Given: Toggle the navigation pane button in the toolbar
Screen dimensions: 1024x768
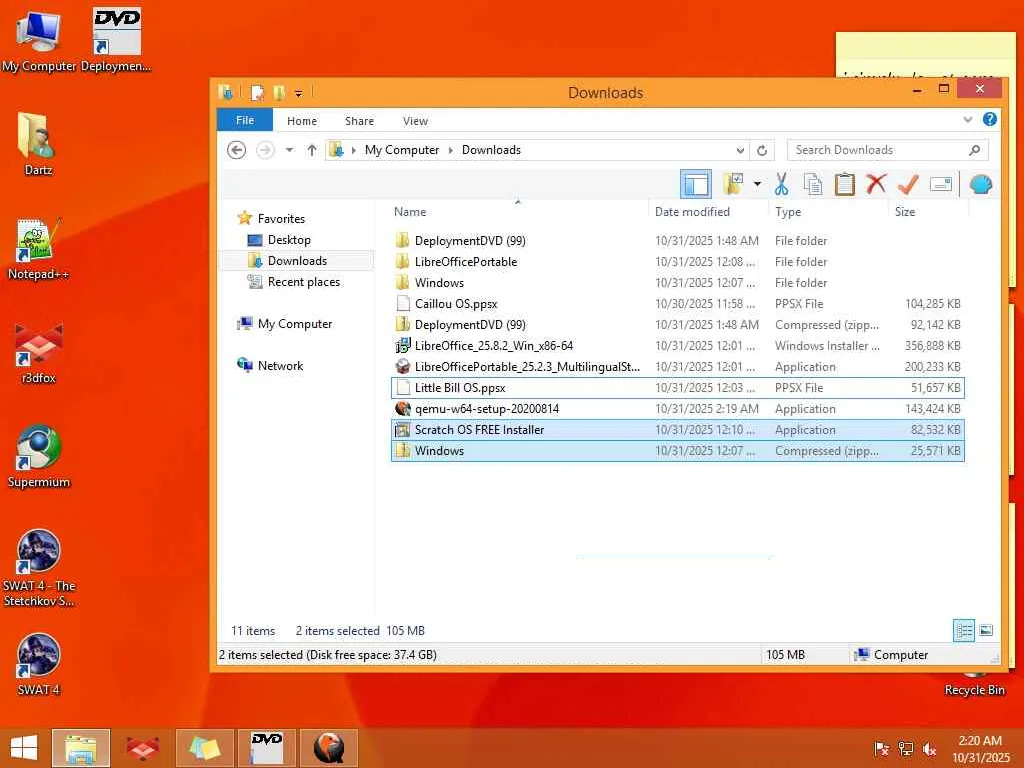Looking at the screenshot, I should [x=696, y=184].
